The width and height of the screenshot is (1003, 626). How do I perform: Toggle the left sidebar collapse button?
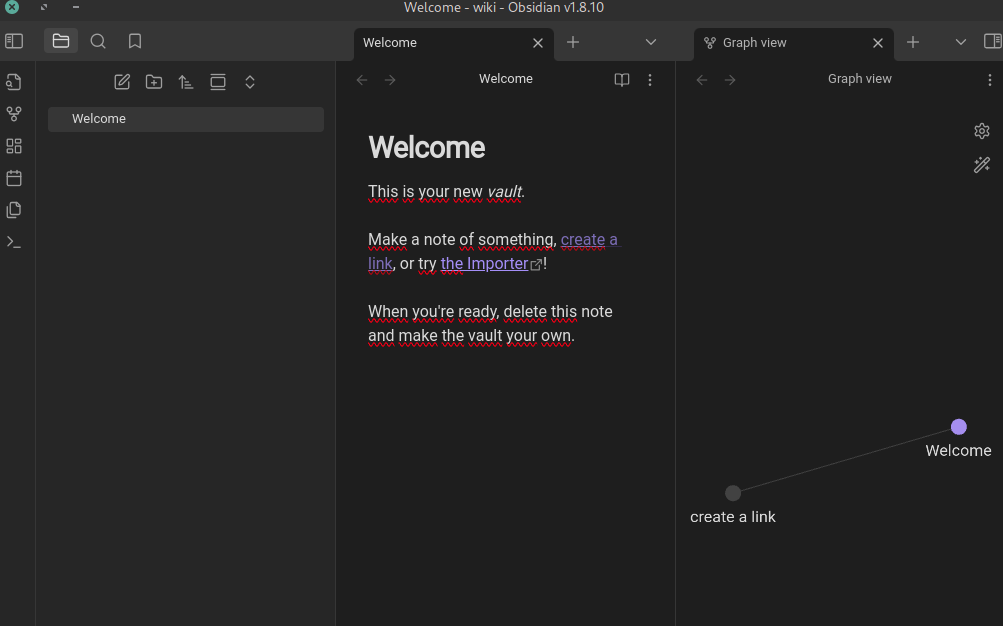(14, 41)
